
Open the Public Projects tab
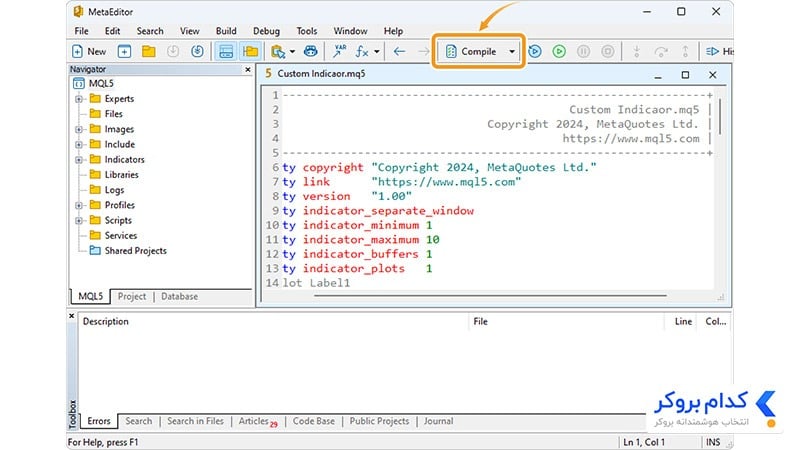pyautogui.click(x=379, y=421)
